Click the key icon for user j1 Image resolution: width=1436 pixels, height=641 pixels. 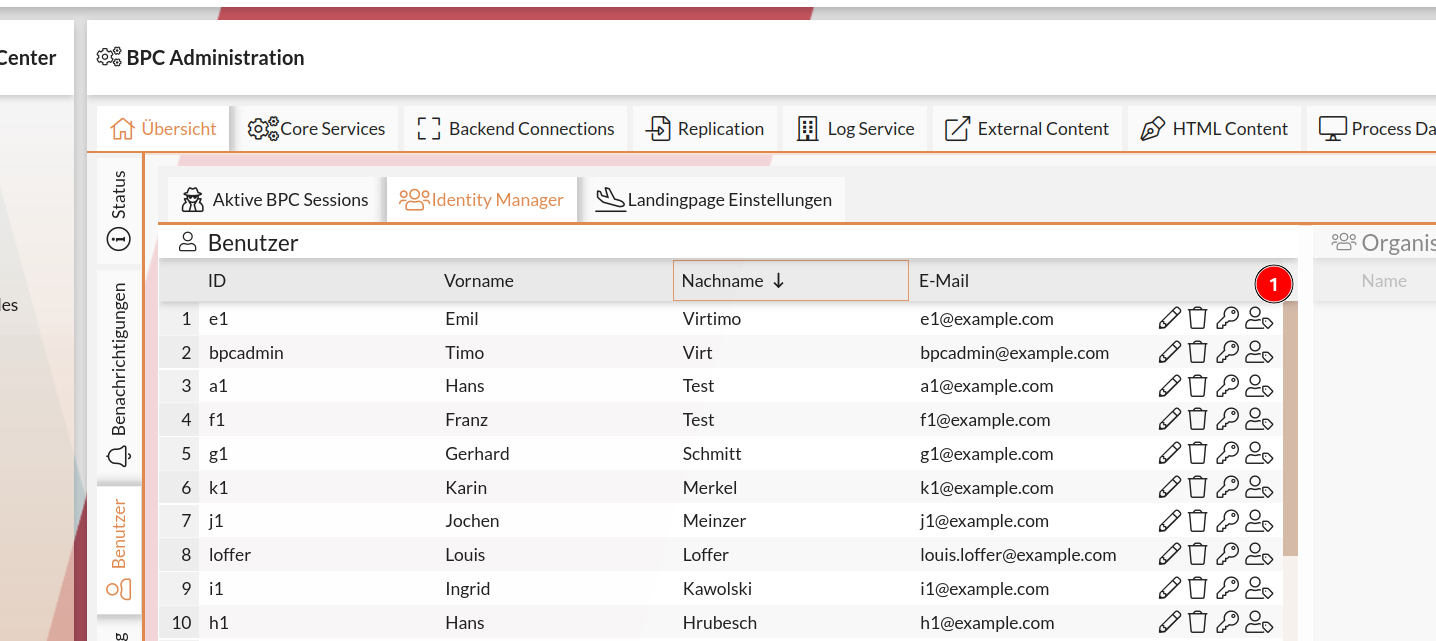(x=1227, y=521)
